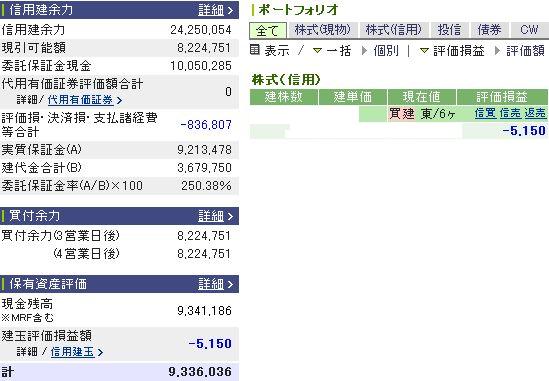Click the 東/6ヶ label
Image resolution: width=549 pixels, height=381 pixels.
pyautogui.click(x=438, y=113)
